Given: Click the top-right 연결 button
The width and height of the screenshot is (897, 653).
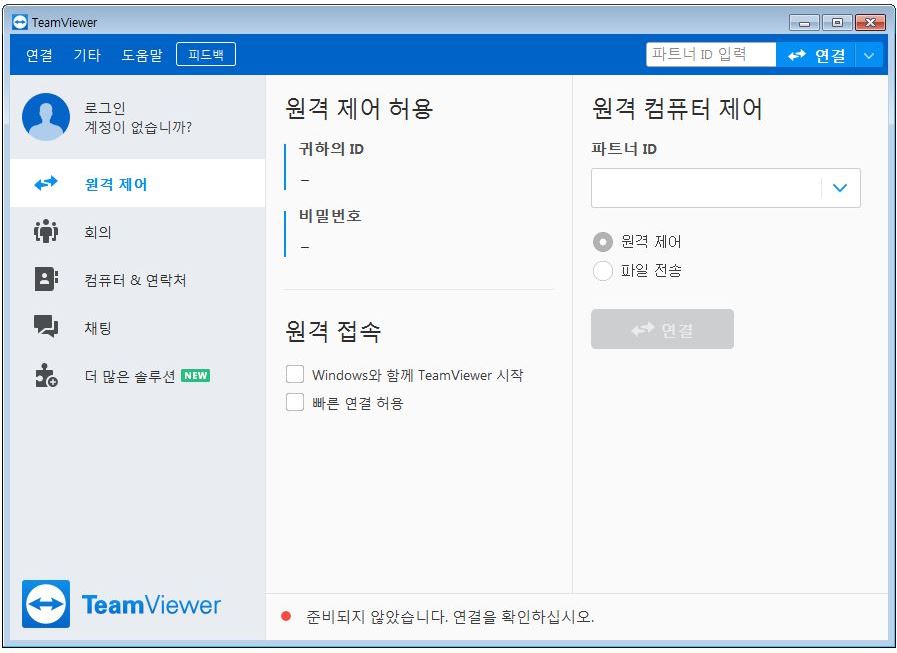Looking at the screenshot, I should tap(816, 56).
